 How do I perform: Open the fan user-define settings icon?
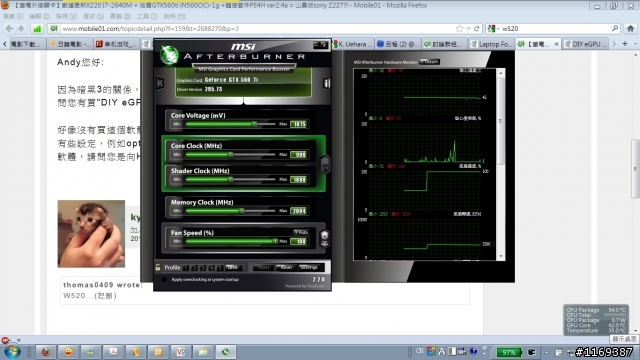coord(324,238)
